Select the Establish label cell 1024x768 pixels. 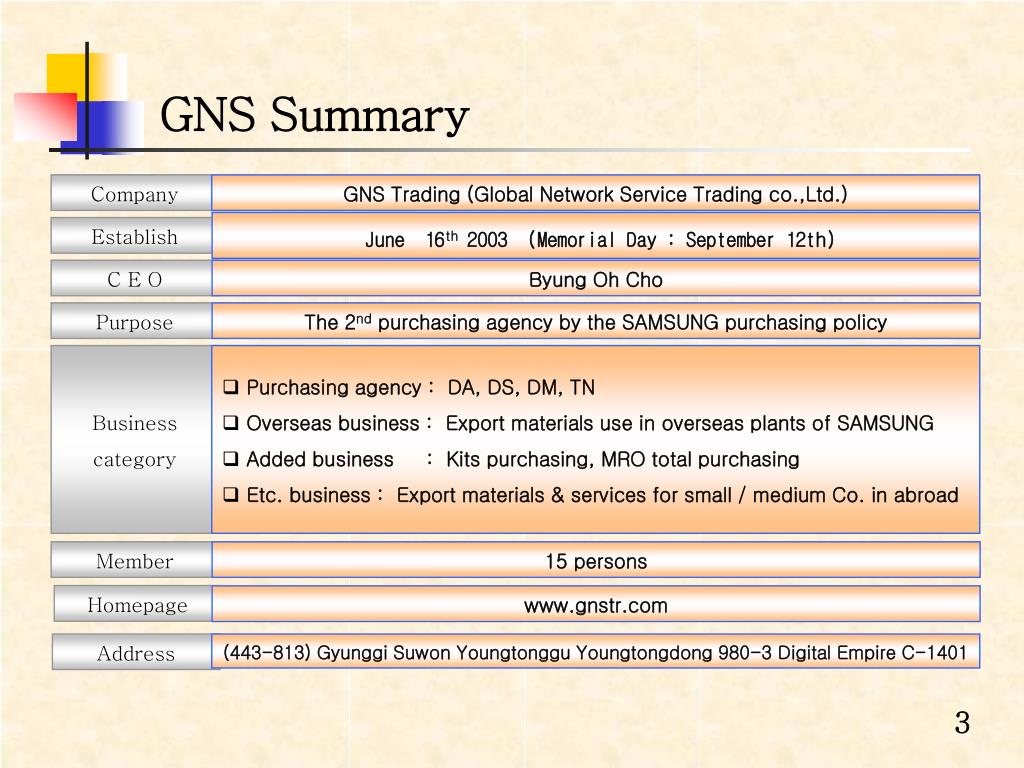coord(131,236)
